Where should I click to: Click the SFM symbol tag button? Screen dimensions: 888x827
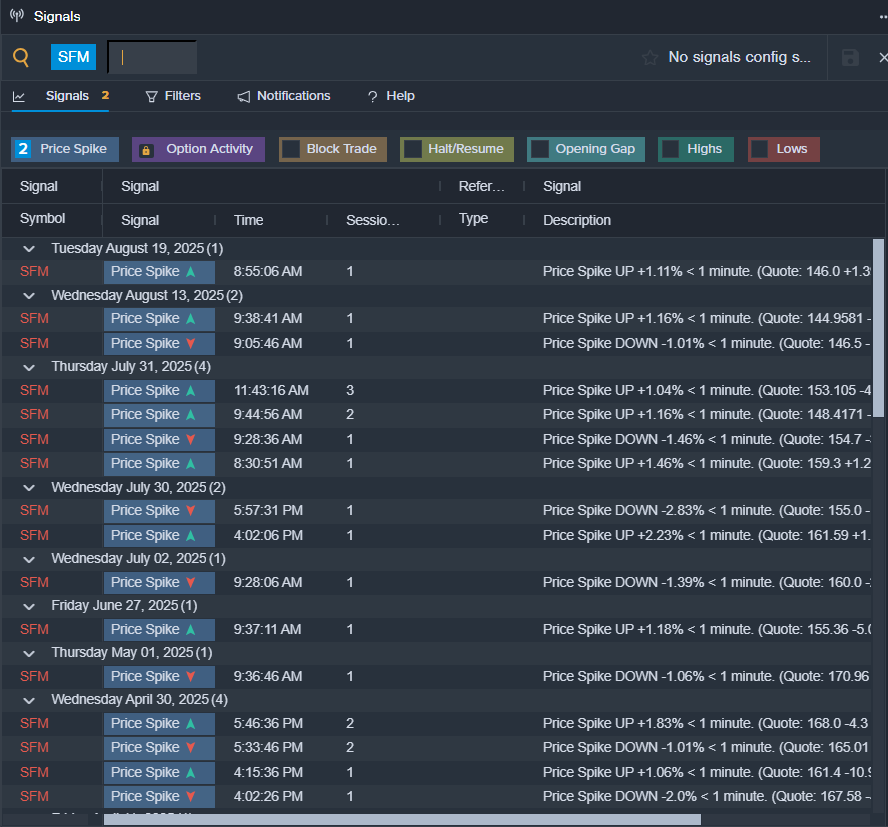coord(74,57)
